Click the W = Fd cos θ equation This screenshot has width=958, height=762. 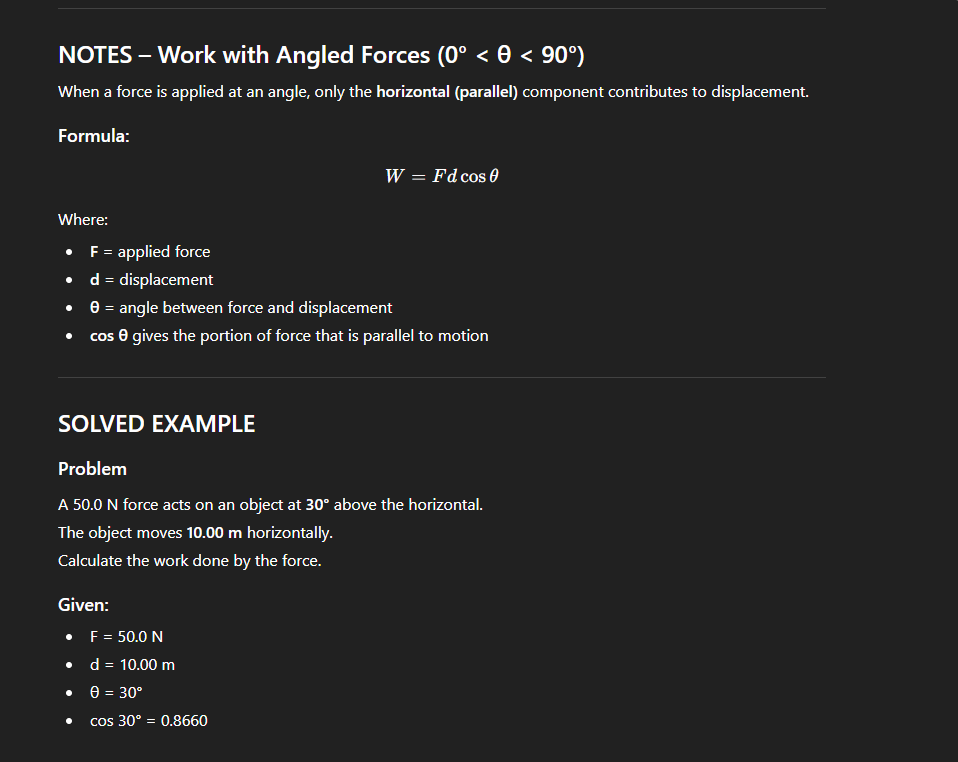pyautogui.click(x=441, y=176)
